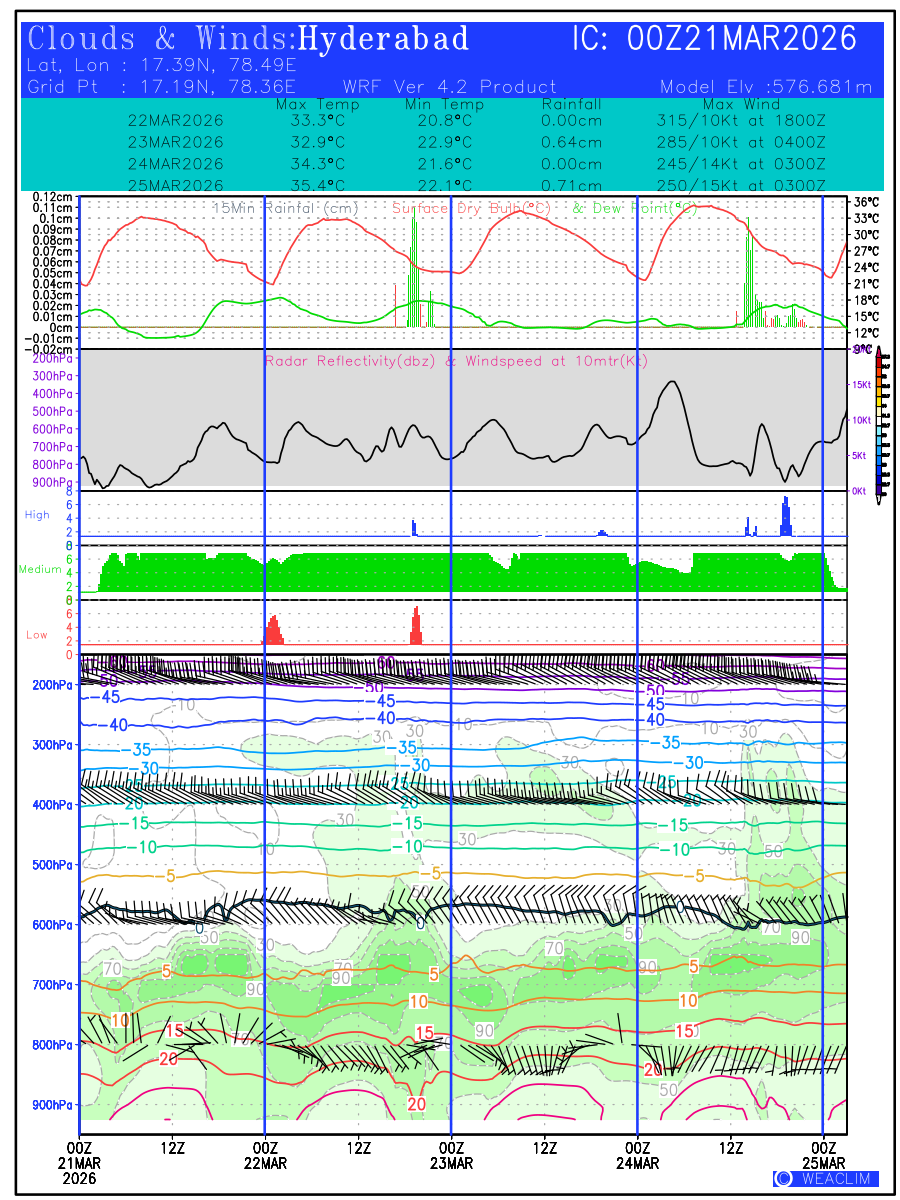Screen dimensions: 900x1200
Task: Click the tallest blue high cloud bar
Action: [786, 514]
